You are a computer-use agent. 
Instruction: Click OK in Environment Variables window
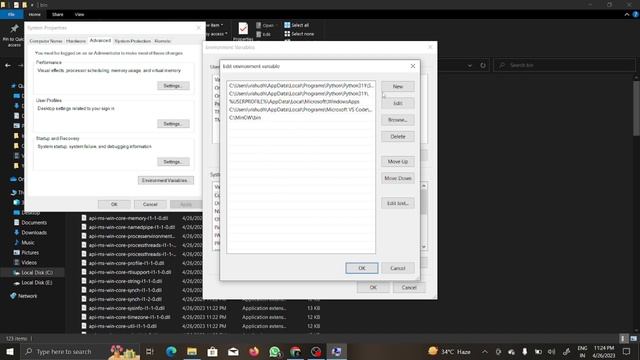click(x=373, y=287)
